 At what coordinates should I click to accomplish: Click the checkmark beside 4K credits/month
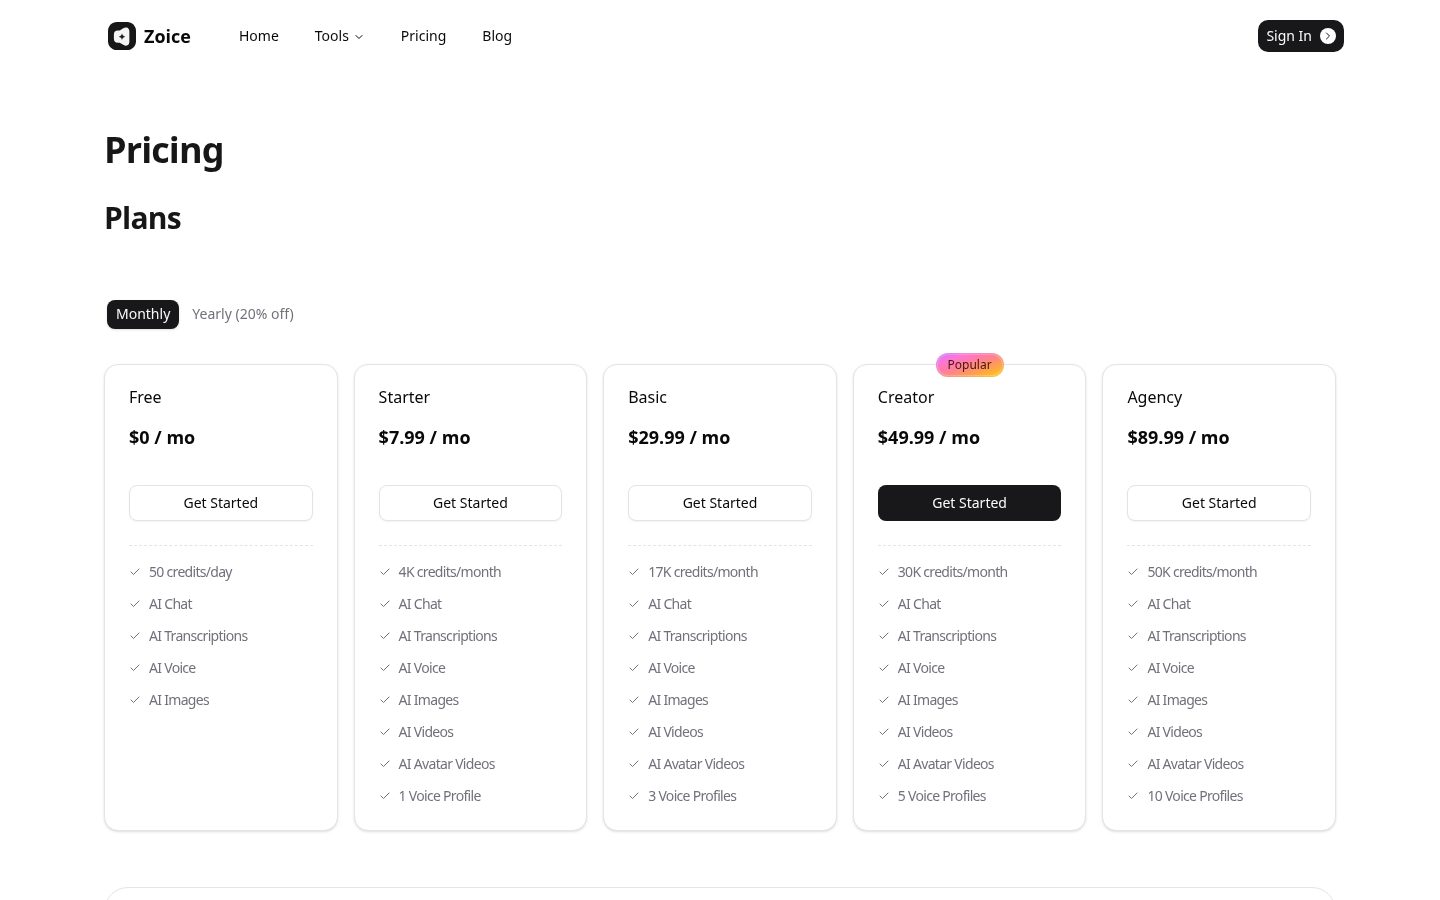[x=385, y=572]
